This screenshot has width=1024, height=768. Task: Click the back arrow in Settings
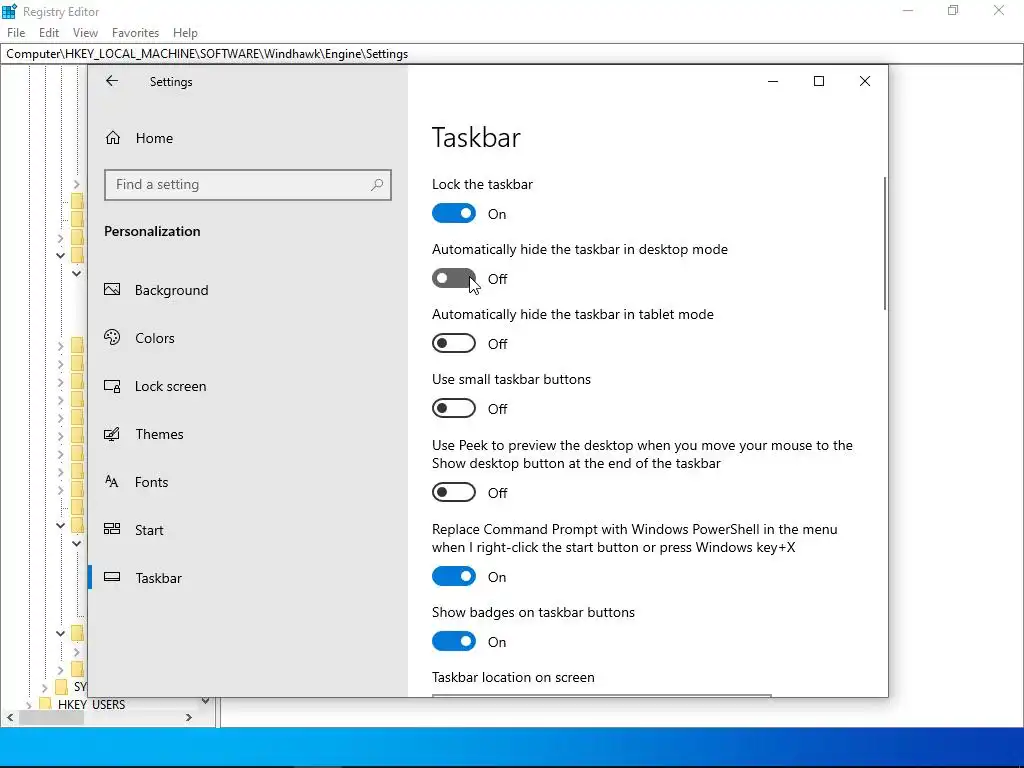pyautogui.click(x=112, y=80)
